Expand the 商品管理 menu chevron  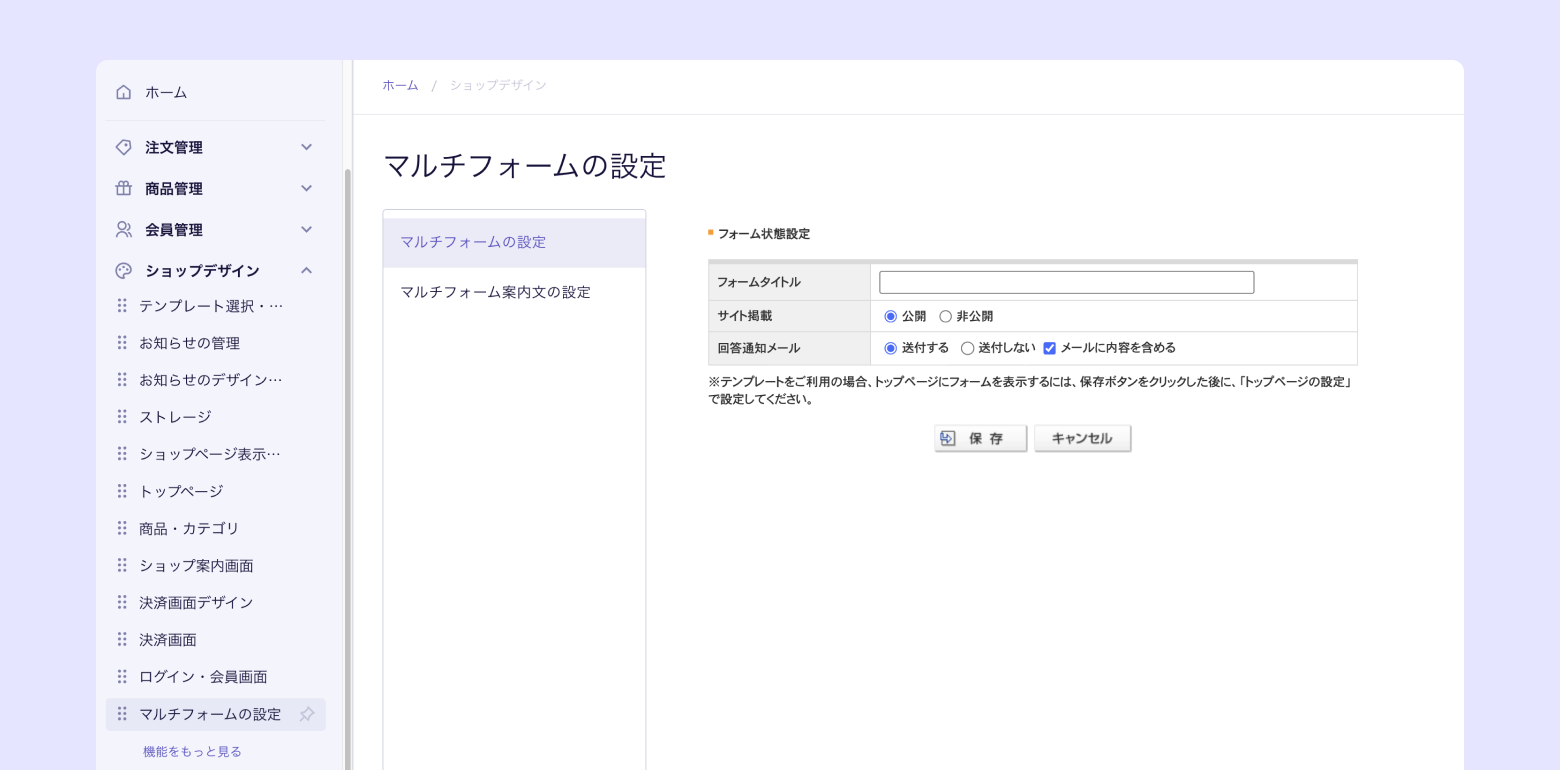click(x=307, y=188)
